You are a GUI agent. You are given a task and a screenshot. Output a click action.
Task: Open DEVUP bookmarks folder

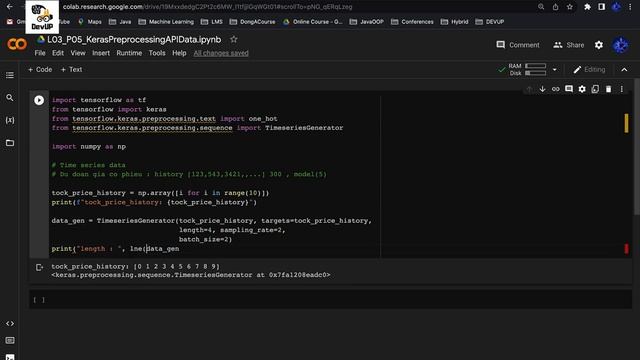[490, 22]
